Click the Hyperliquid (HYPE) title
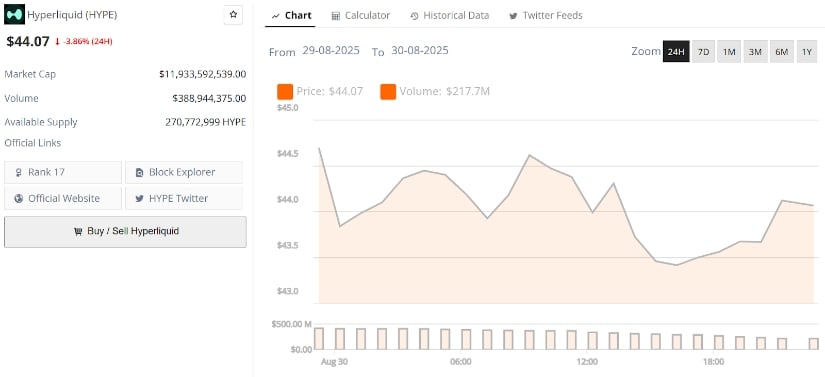825x377 pixels. click(72, 15)
